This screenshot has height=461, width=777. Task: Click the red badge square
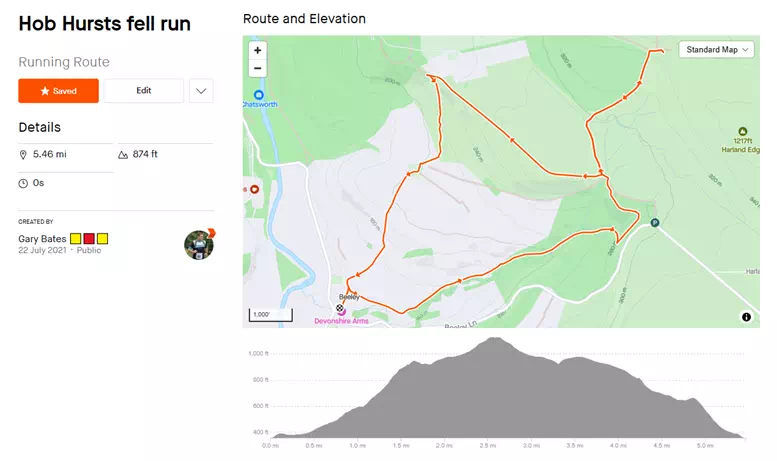coord(89,239)
